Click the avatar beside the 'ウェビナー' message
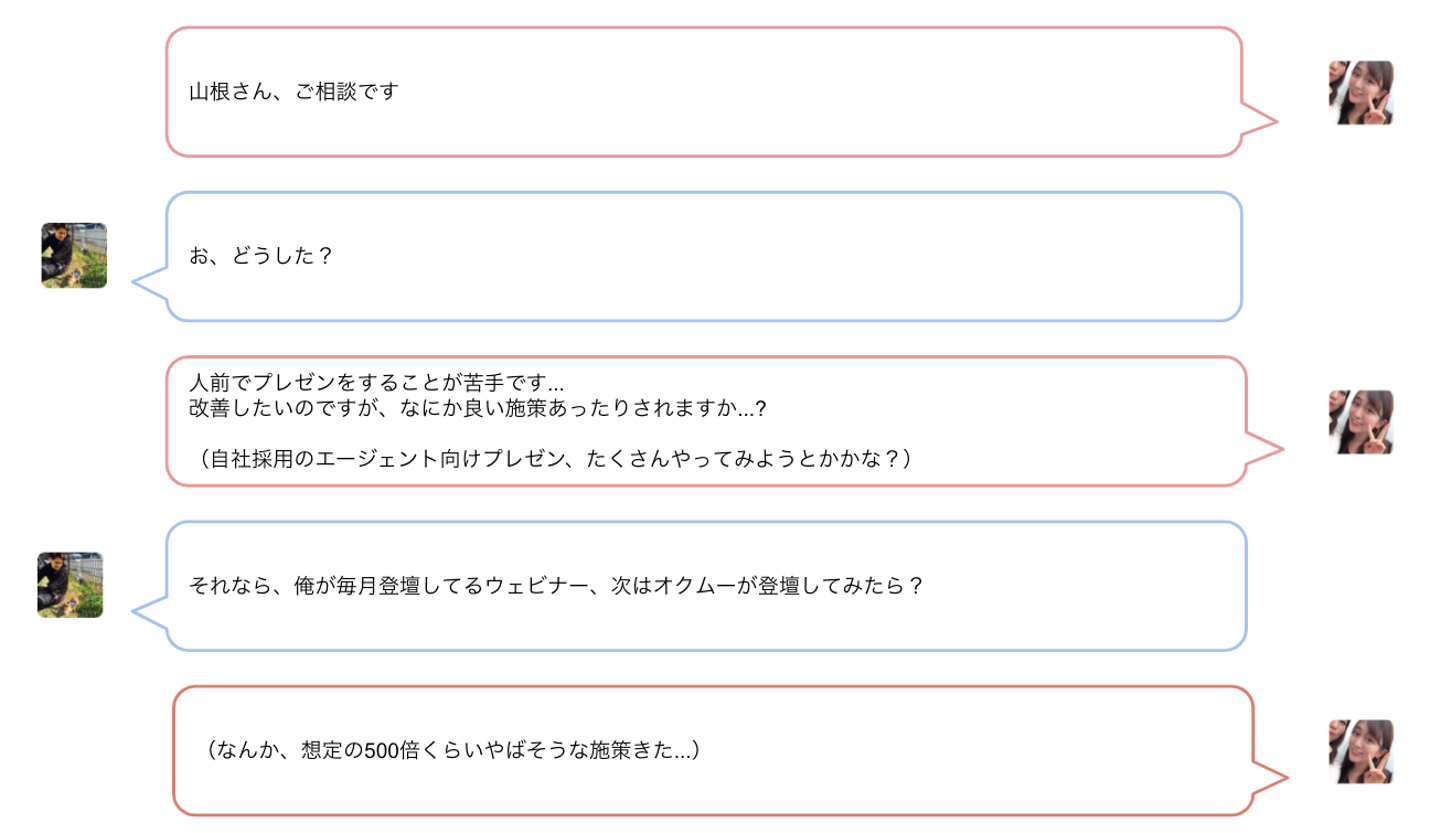Screen dimensions: 1440x833 point(70,584)
